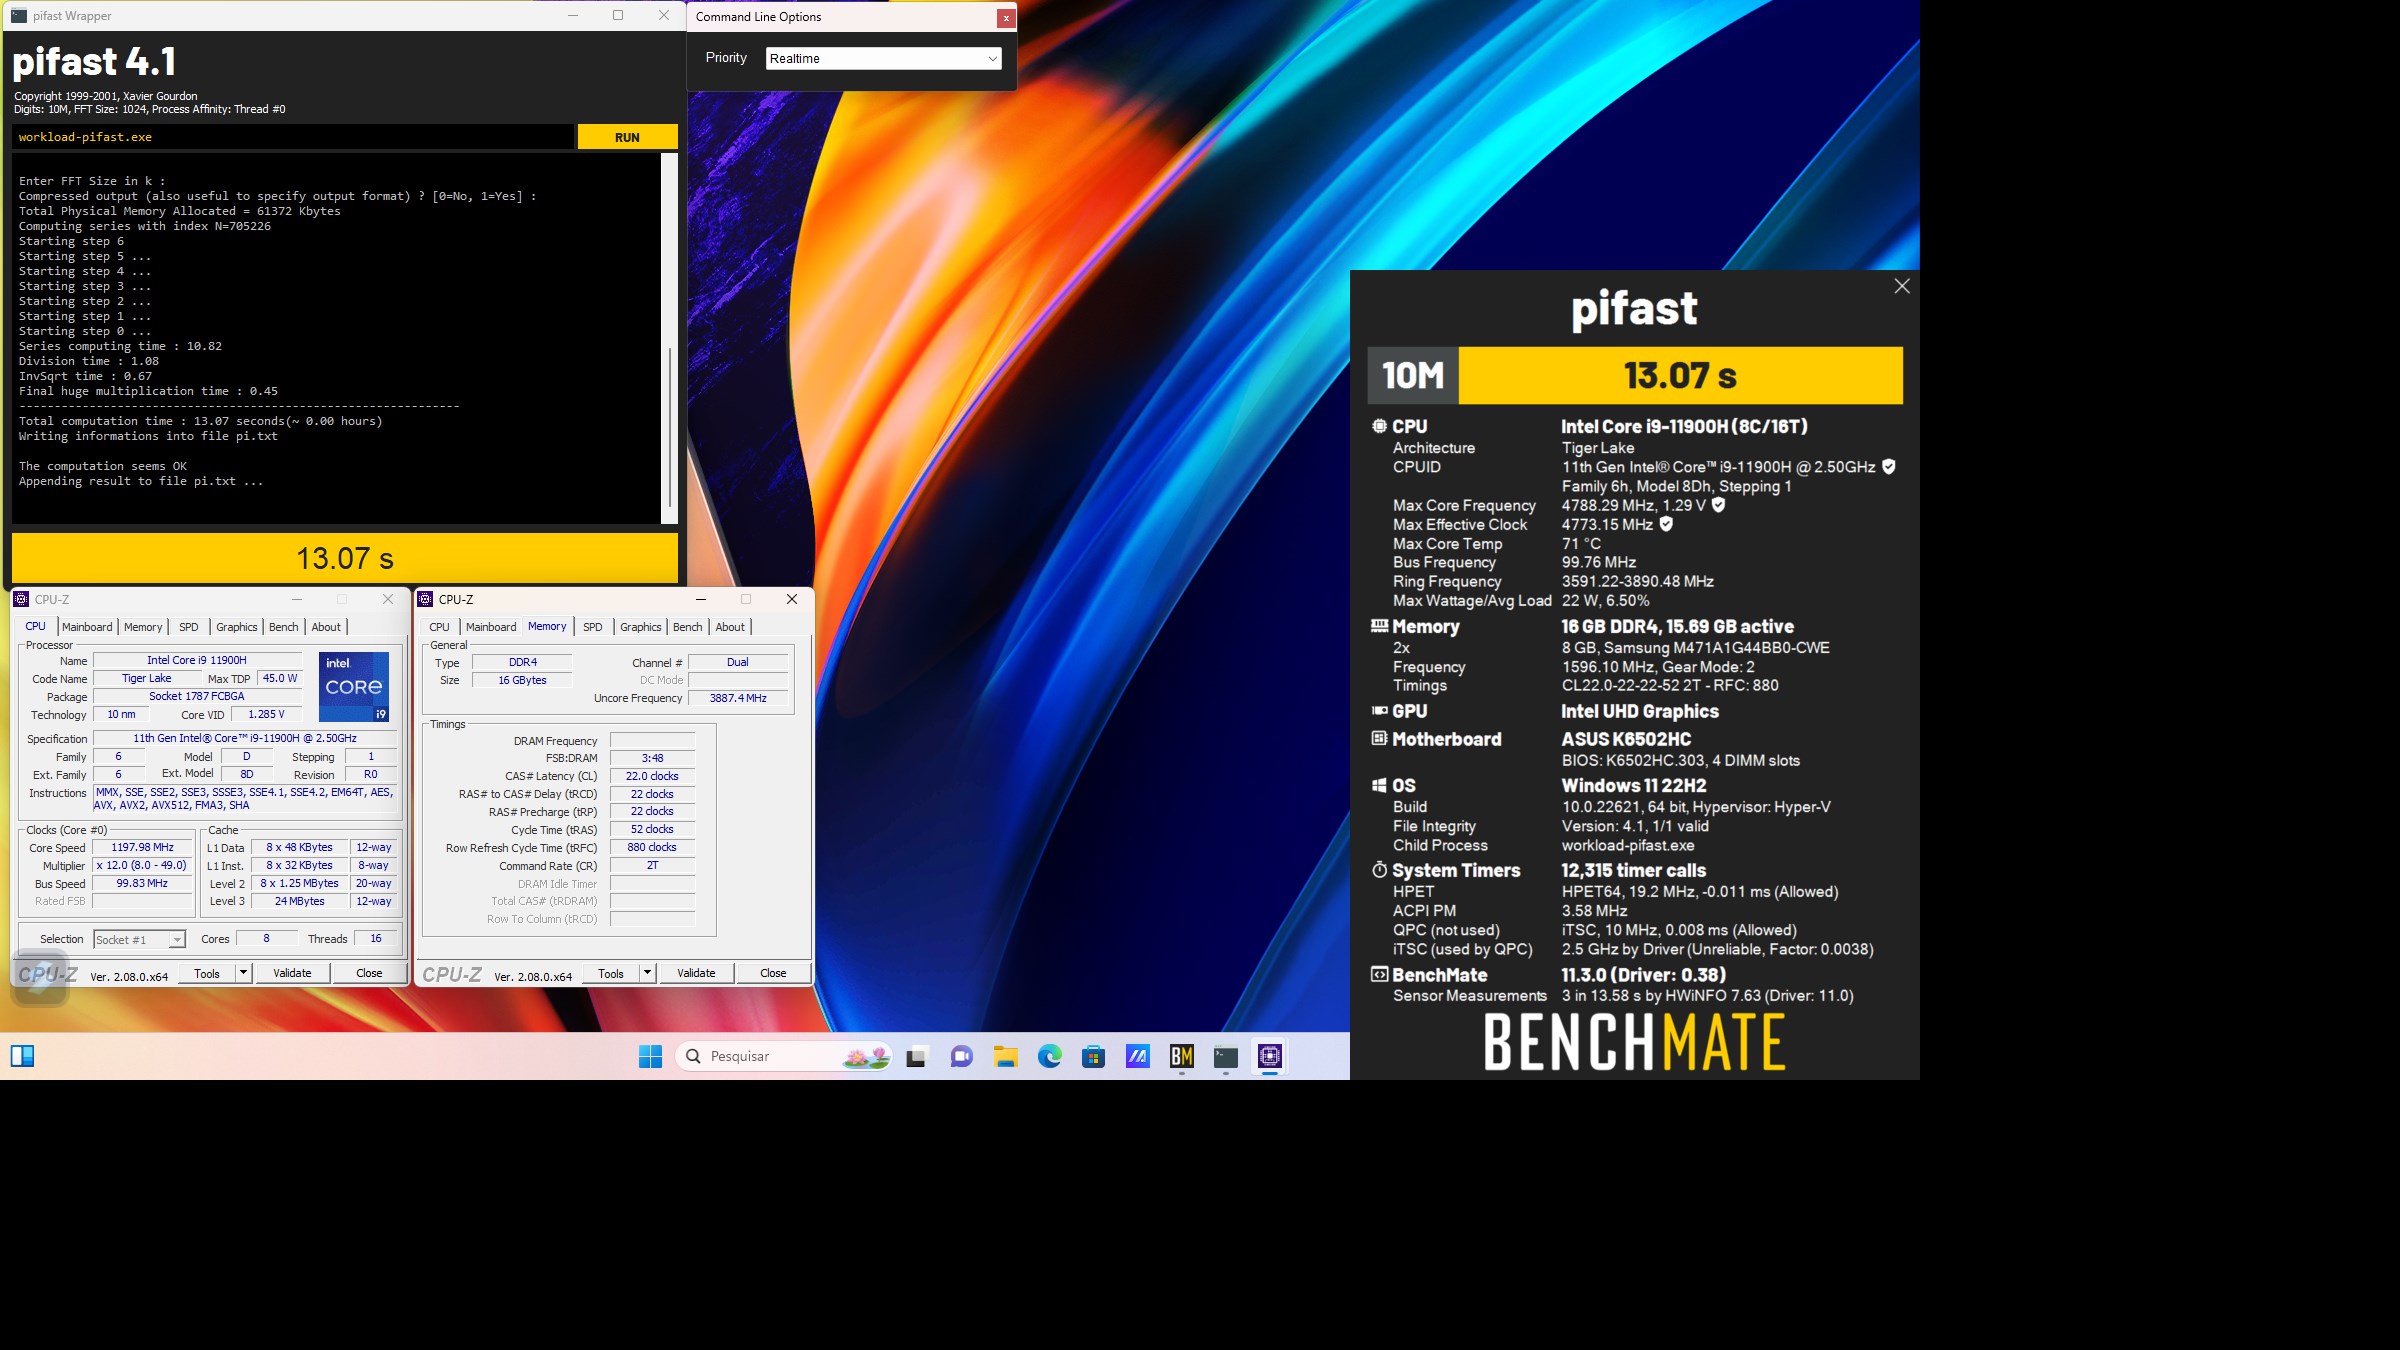This screenshot has width=2400, height=1350.
Task: Click the GPU icon in BenchMate
Action: (1379, 711)
